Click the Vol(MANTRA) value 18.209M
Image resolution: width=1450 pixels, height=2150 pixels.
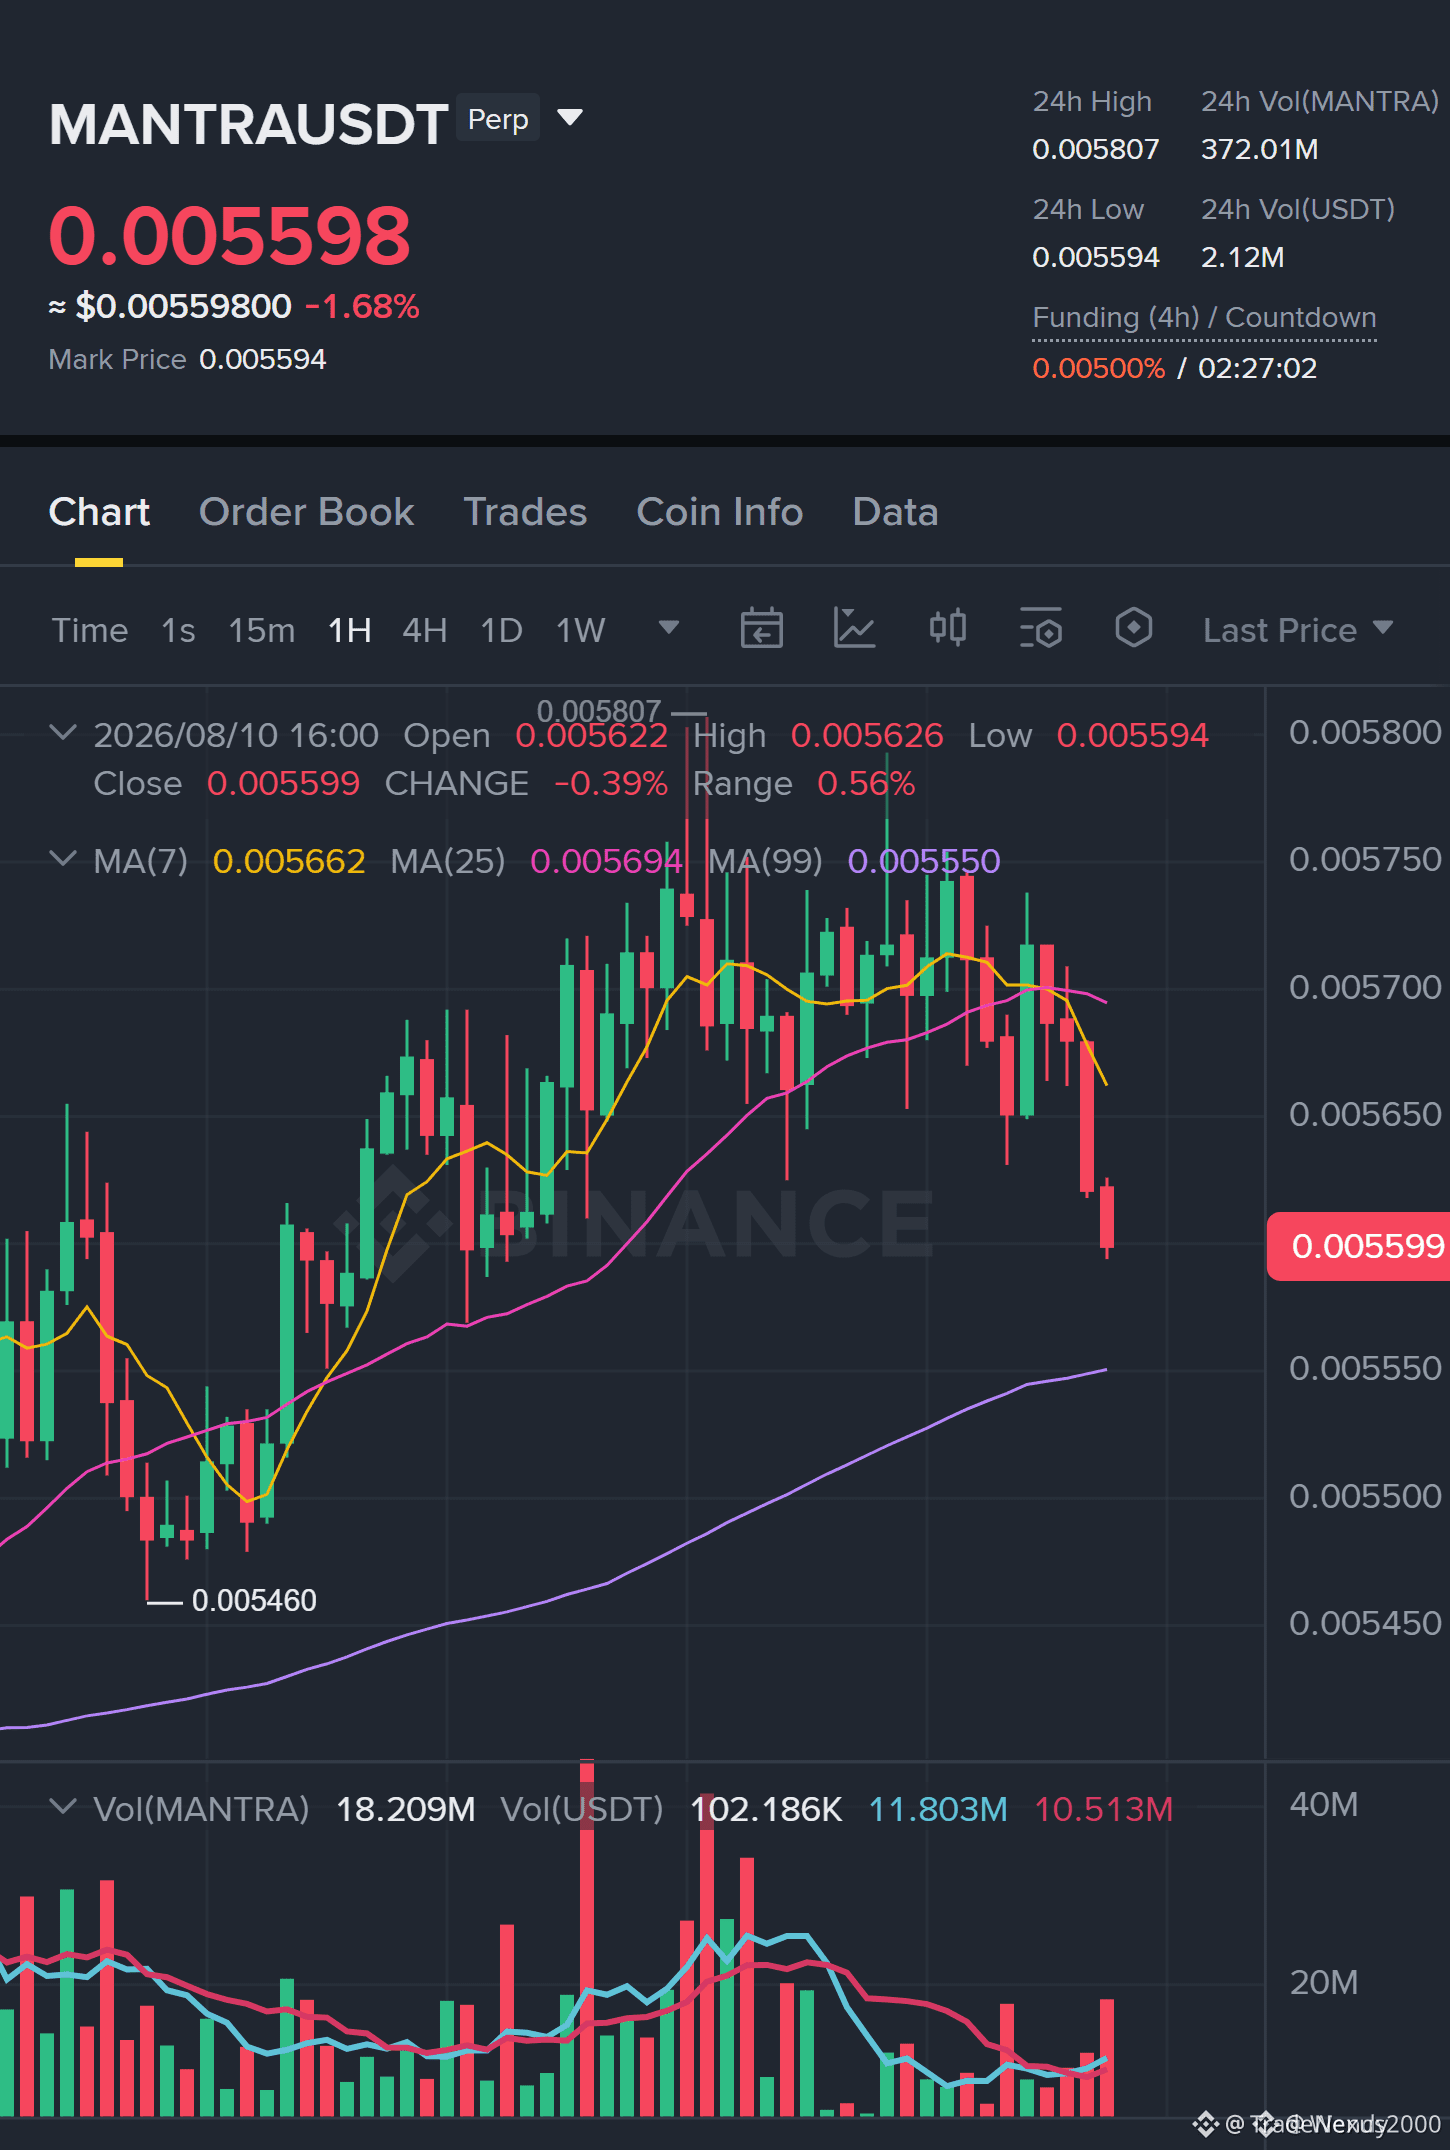click(x=405, y=1809)
